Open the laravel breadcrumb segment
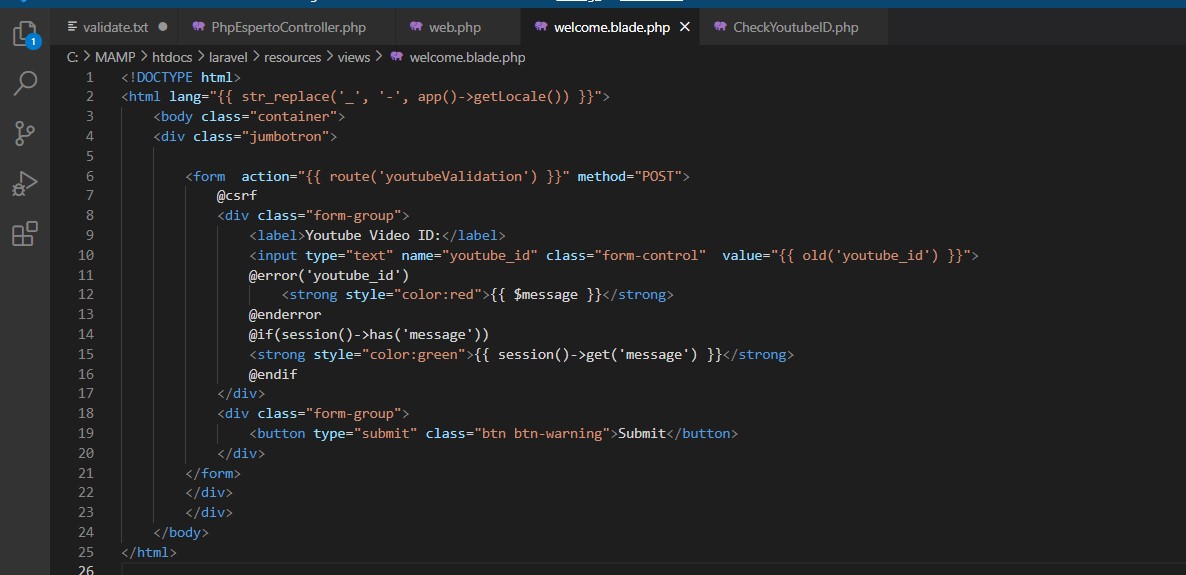1186x575 pixels. [x=228, y=57]
